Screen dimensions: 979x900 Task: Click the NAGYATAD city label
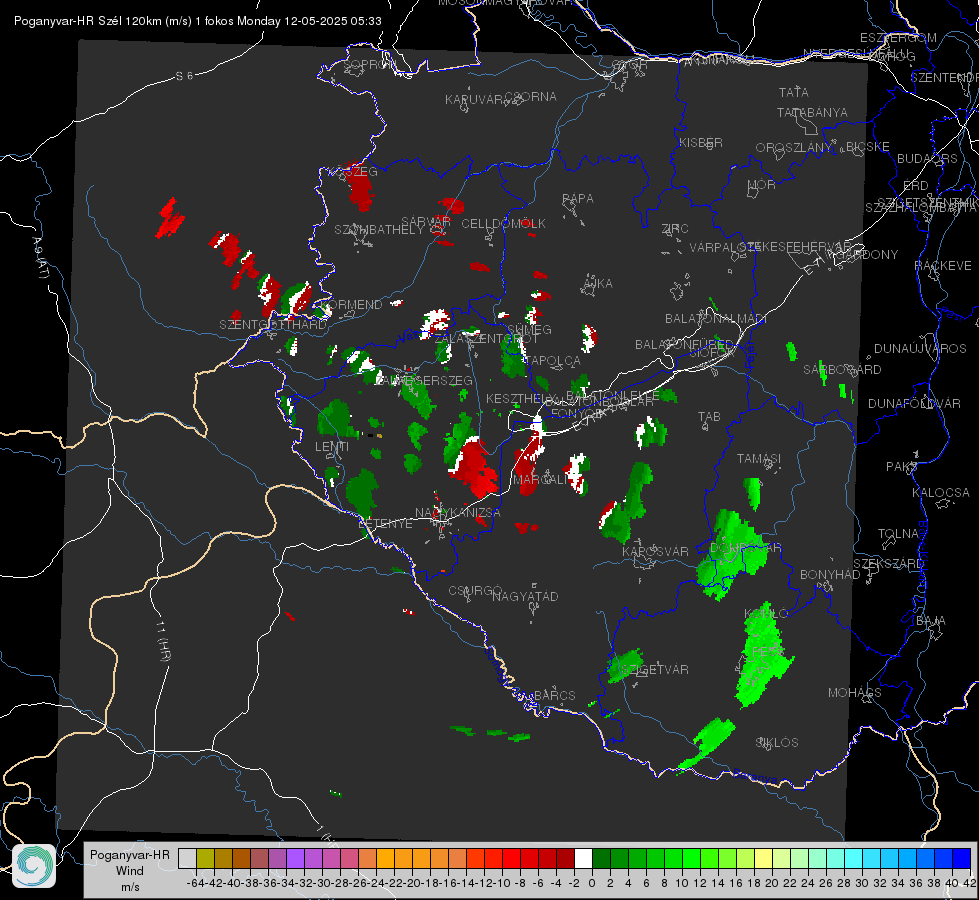(x=525, y=596)
